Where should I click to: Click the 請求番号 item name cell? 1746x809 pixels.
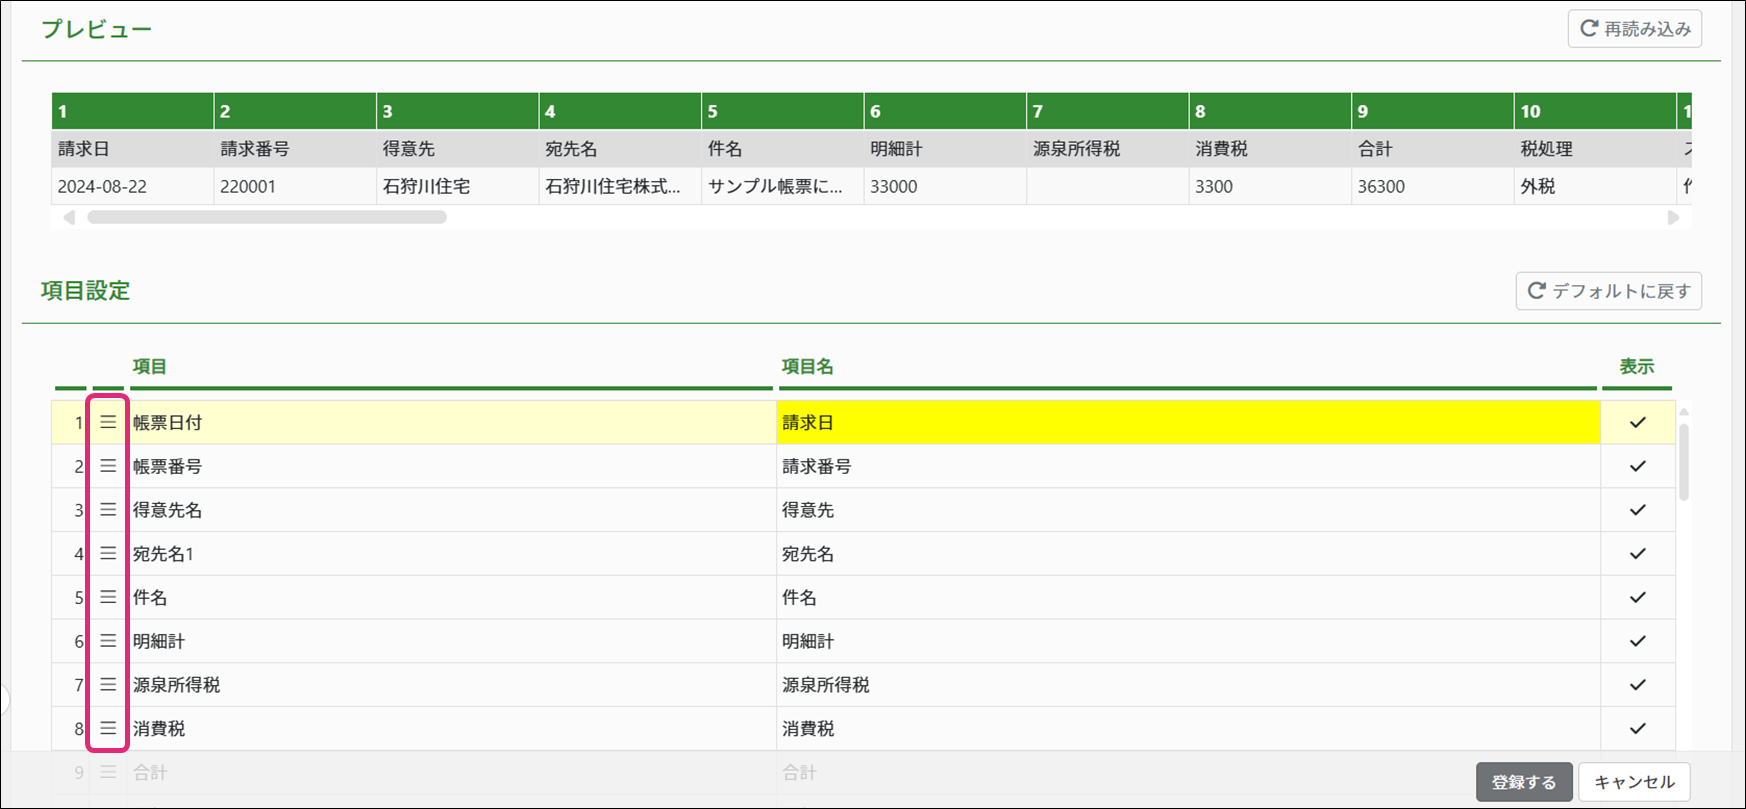point(1187,466)
